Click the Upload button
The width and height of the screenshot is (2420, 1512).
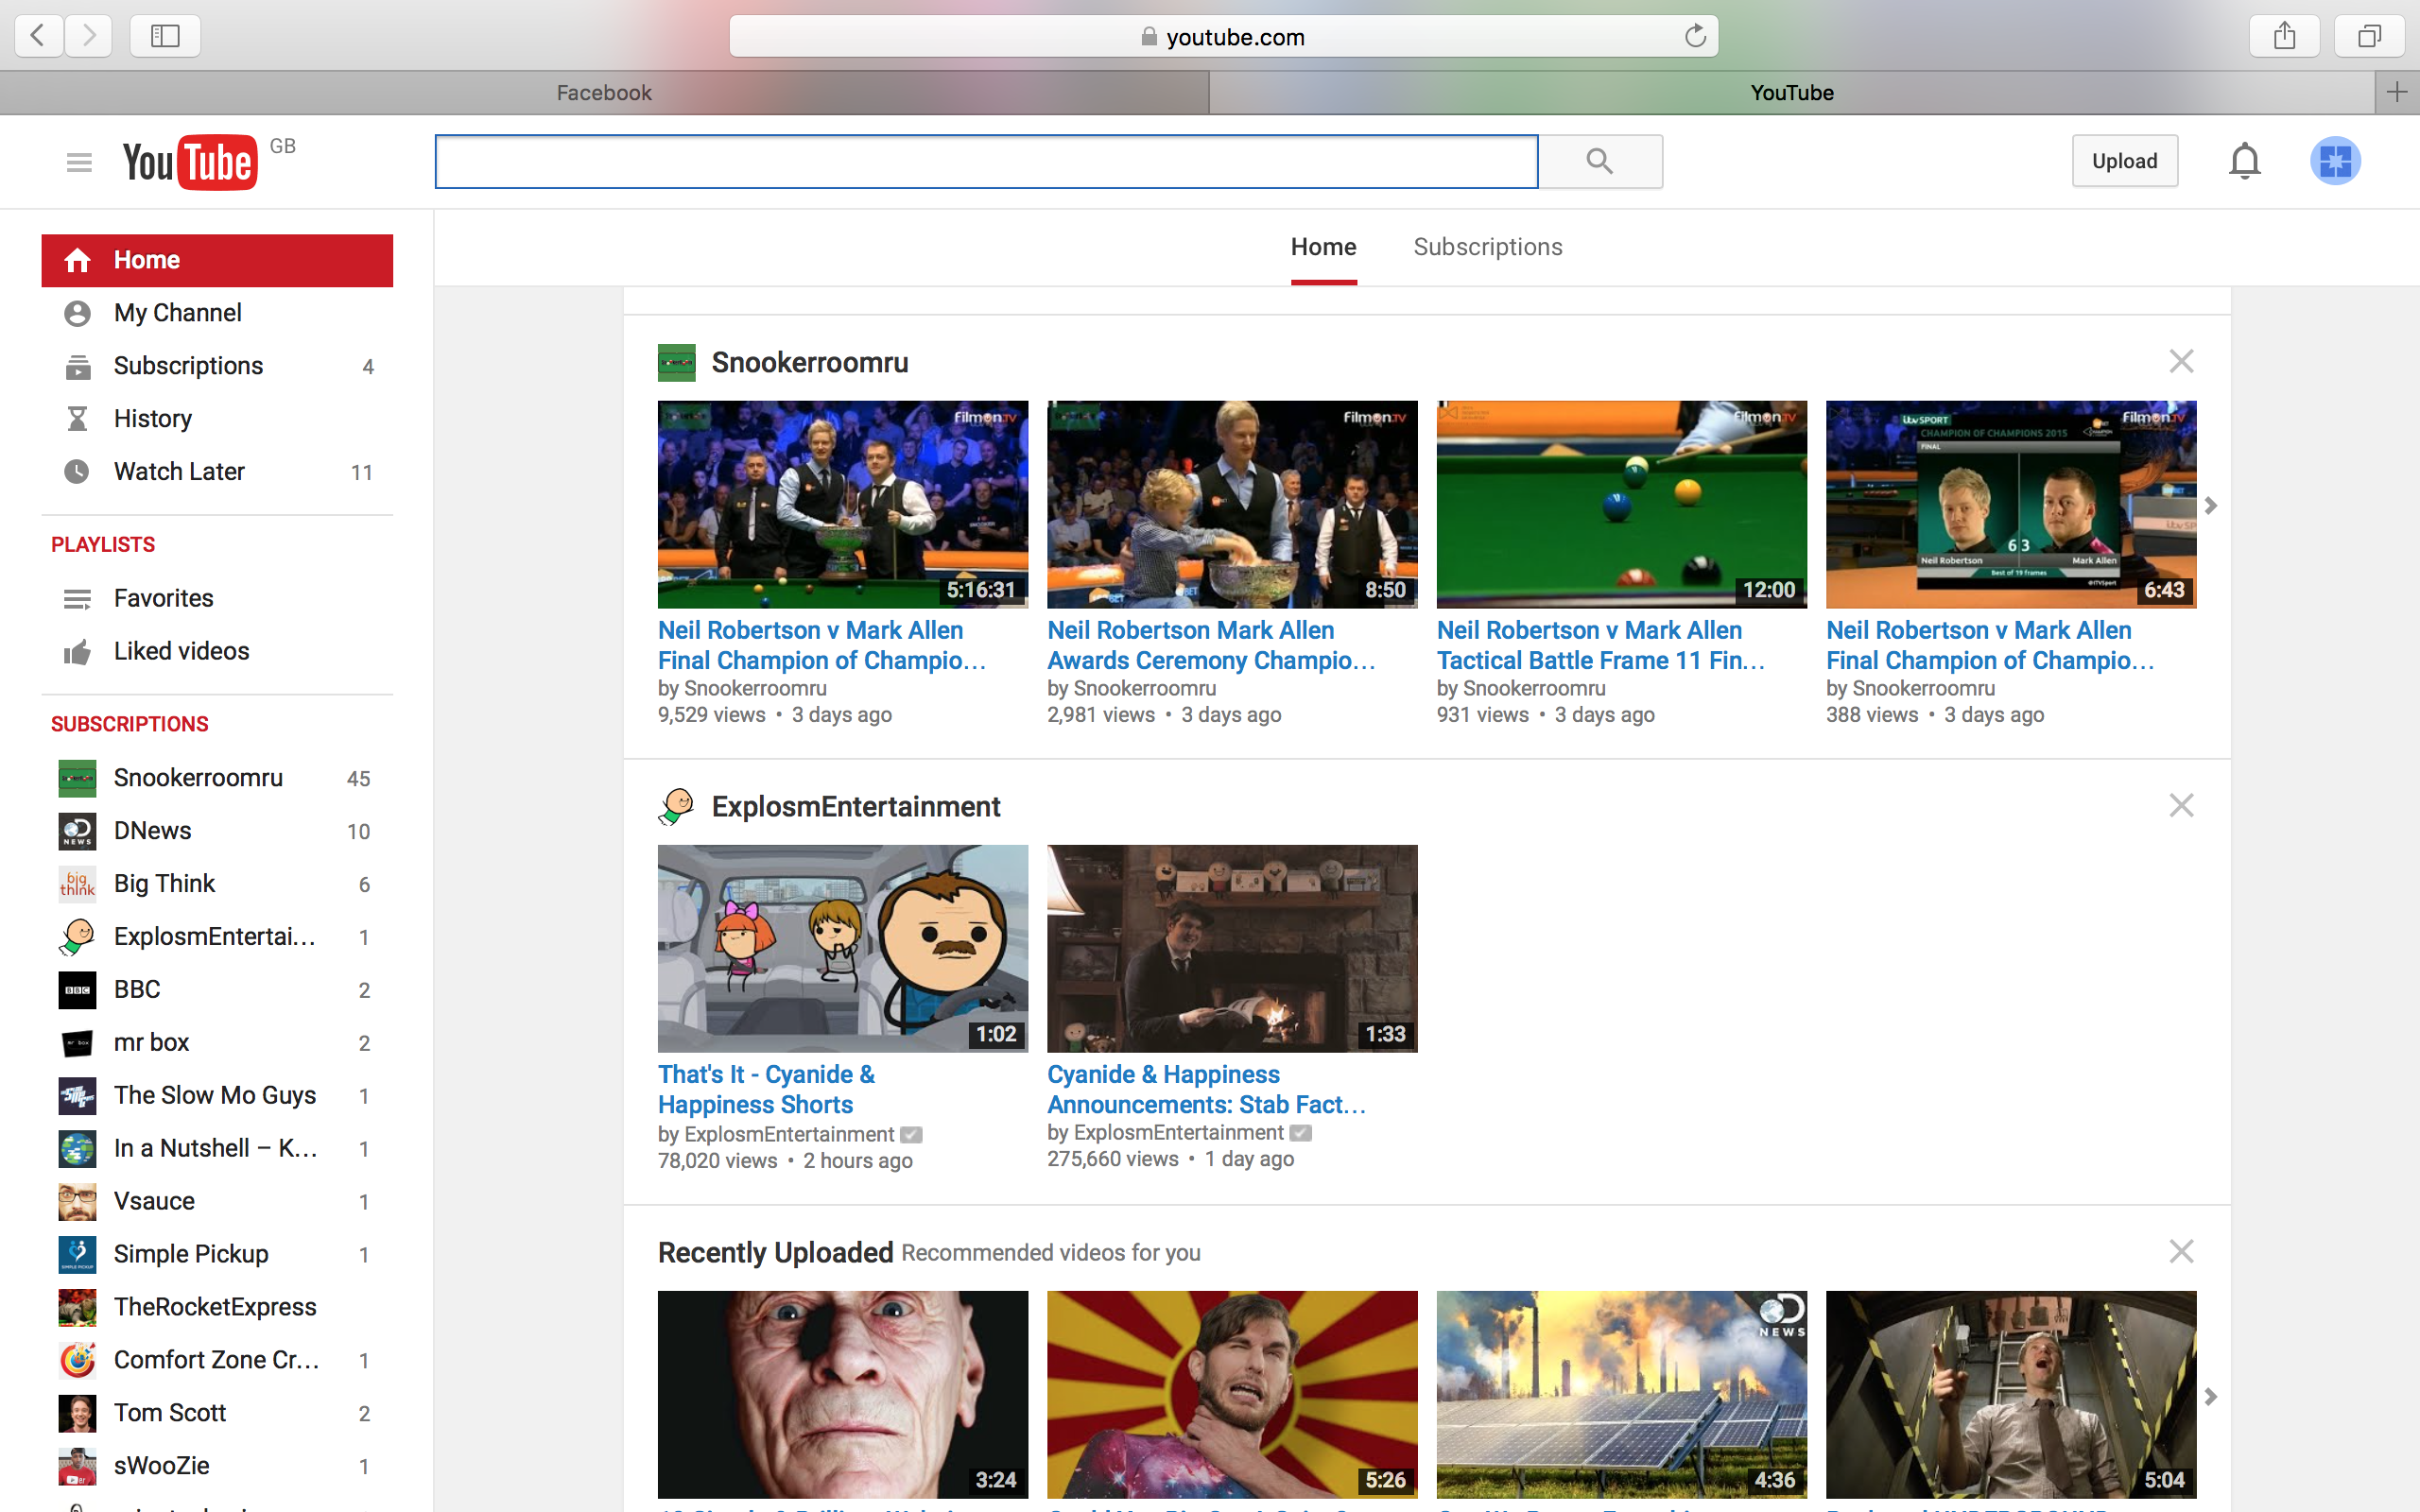pyautogui.click(x=2124, y=161)
